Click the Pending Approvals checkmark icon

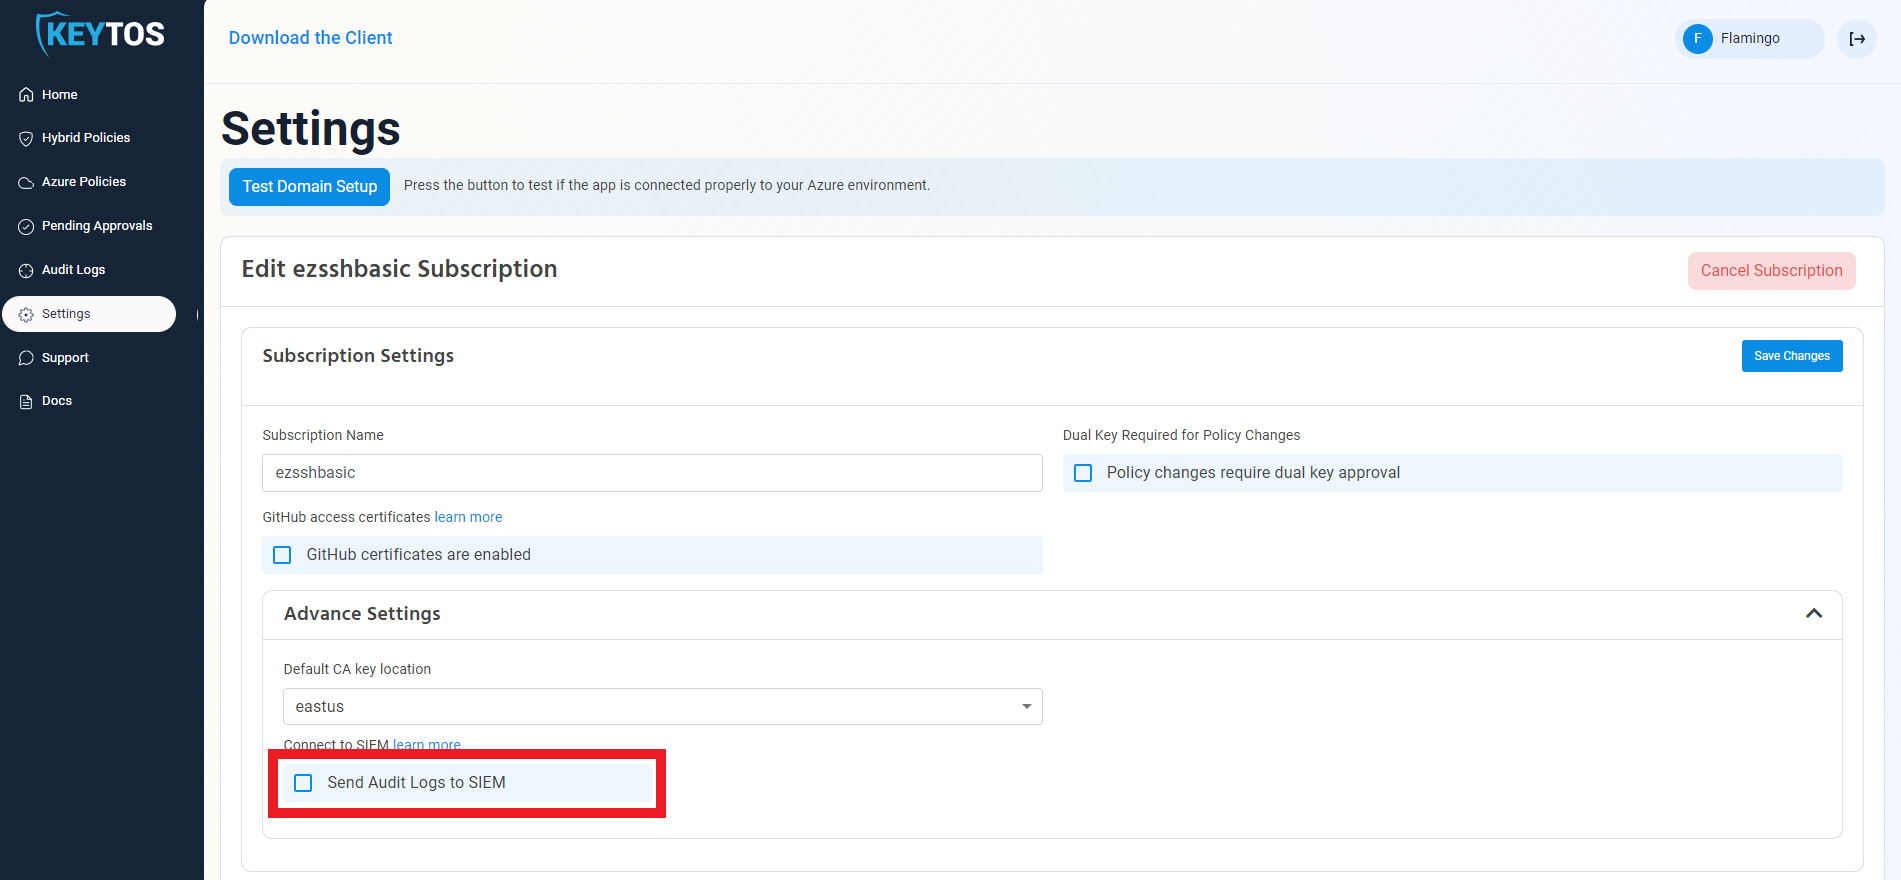tap(26, 226)
